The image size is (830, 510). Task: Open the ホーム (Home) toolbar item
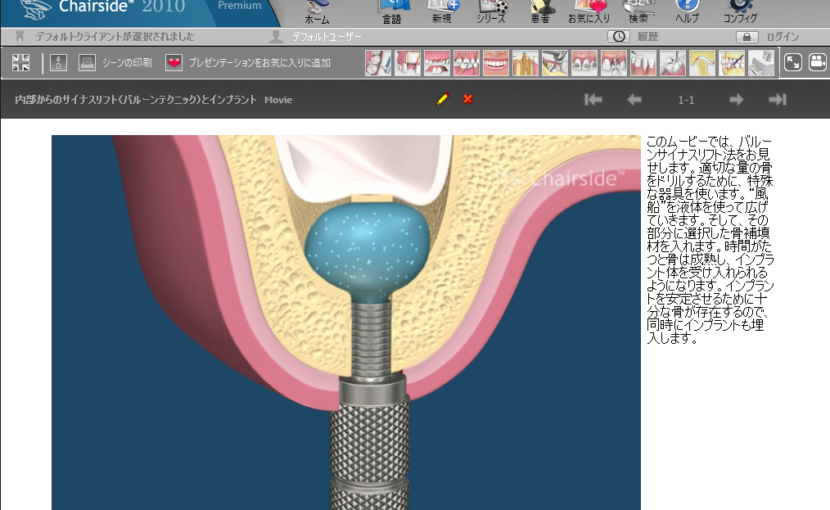tap(317, 11)
